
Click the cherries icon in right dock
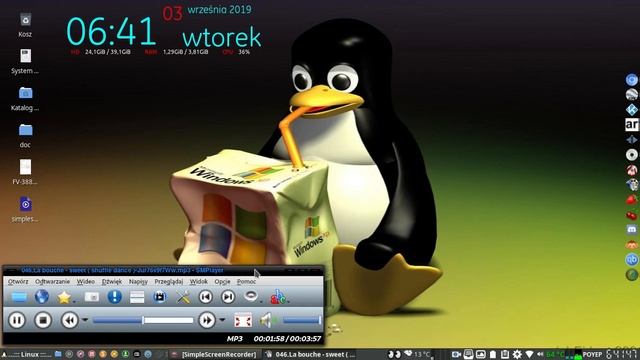pos(632,215)
